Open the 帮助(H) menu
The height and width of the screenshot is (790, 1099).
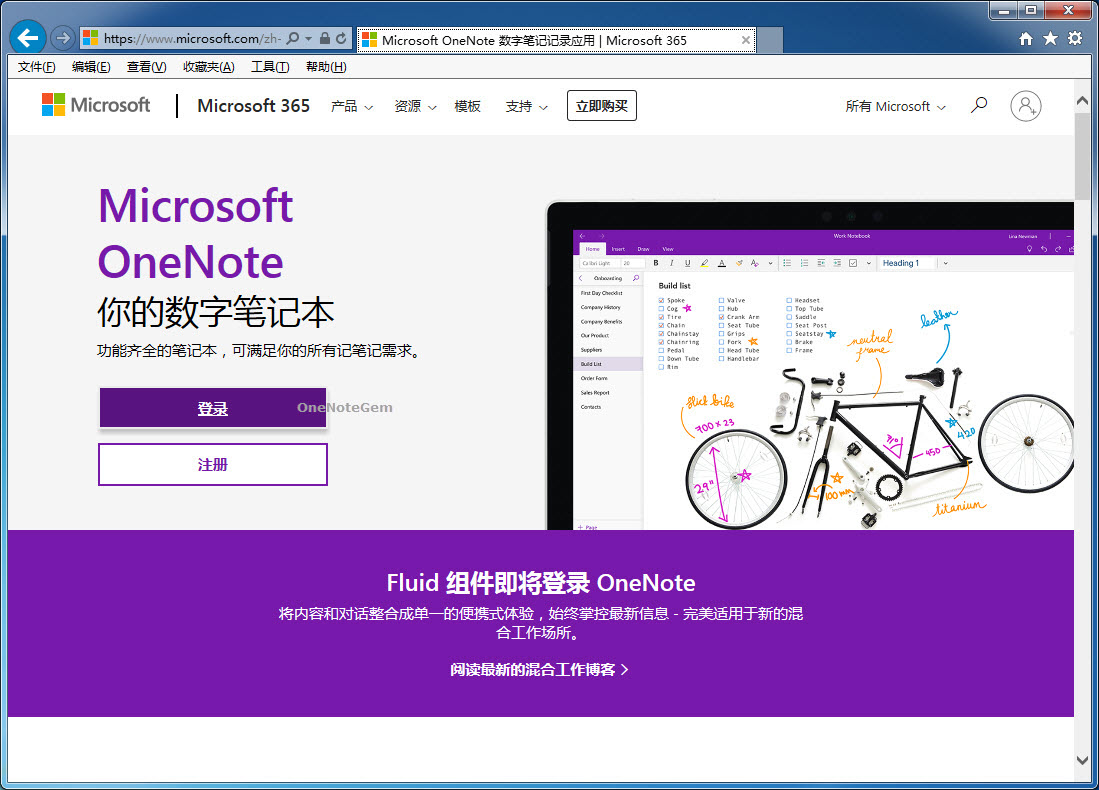pos(326,67)
